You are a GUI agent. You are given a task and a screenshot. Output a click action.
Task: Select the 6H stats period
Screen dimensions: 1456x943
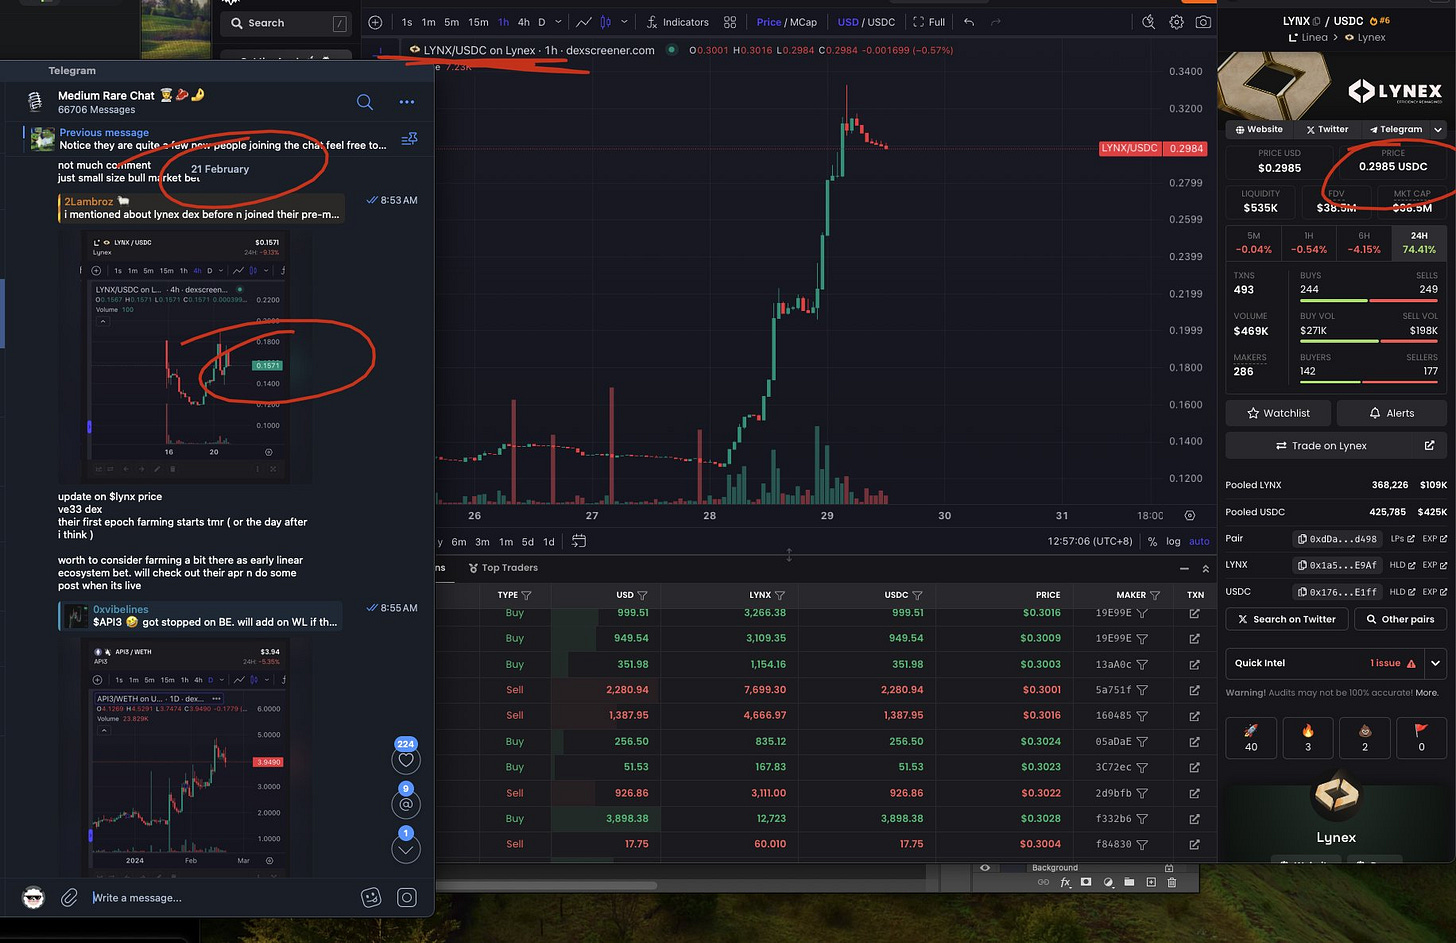click(x=1364, y=242)
